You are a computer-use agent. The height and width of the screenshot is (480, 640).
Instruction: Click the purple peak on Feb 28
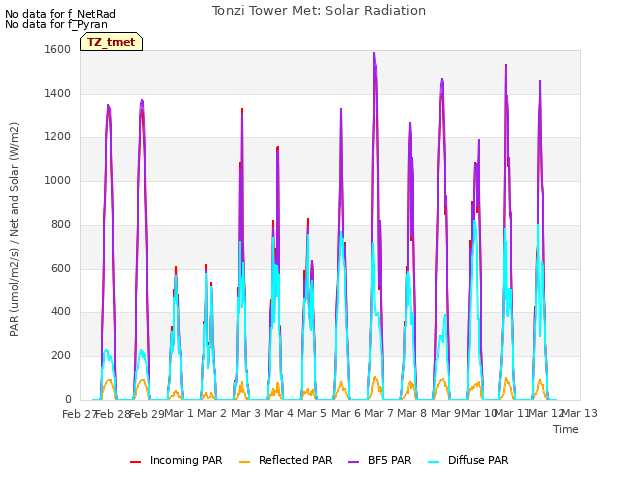(108, 106)
